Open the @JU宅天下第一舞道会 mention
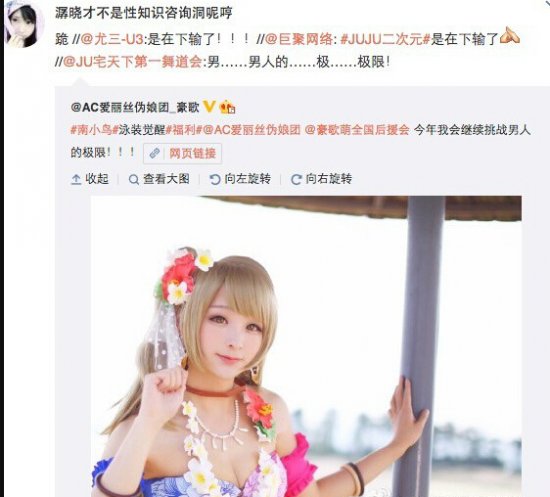This screenshot has height=497, width=550. [x=132, y=62]
